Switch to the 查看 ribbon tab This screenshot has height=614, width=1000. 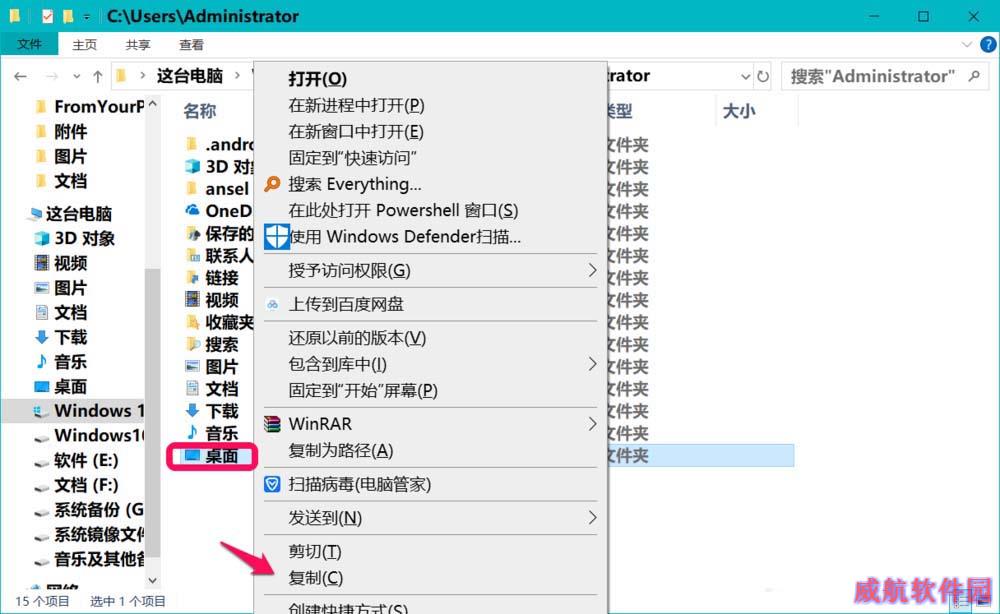tap(191, 45)
